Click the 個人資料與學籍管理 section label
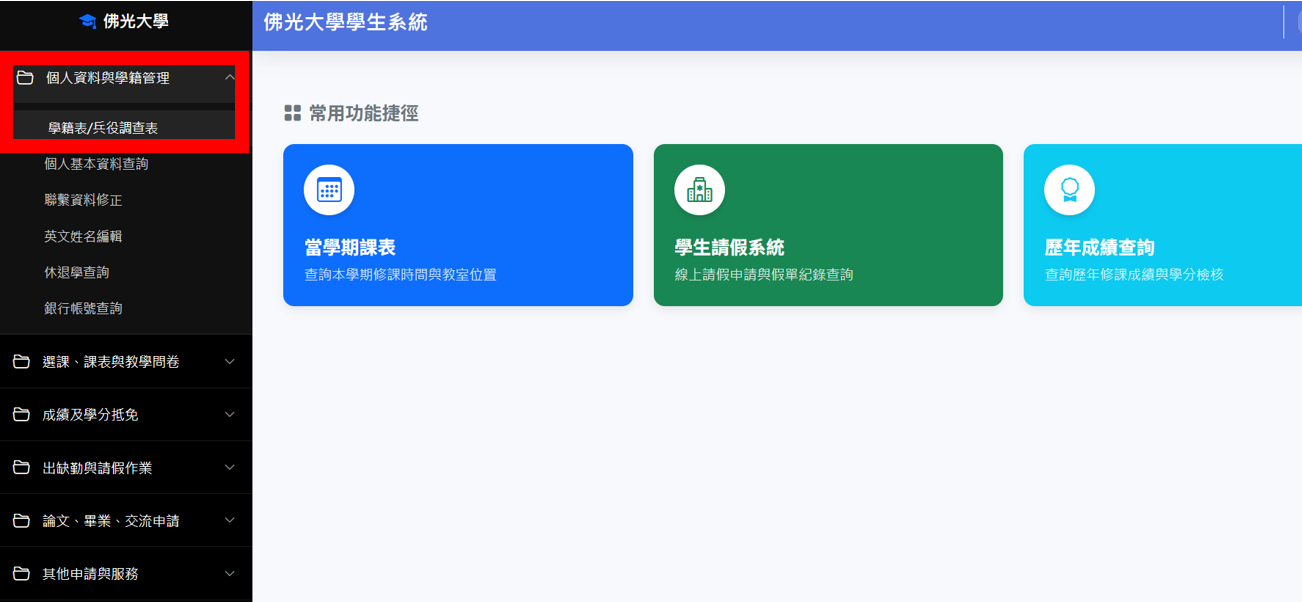The image size is (1302, 602). 108,78
